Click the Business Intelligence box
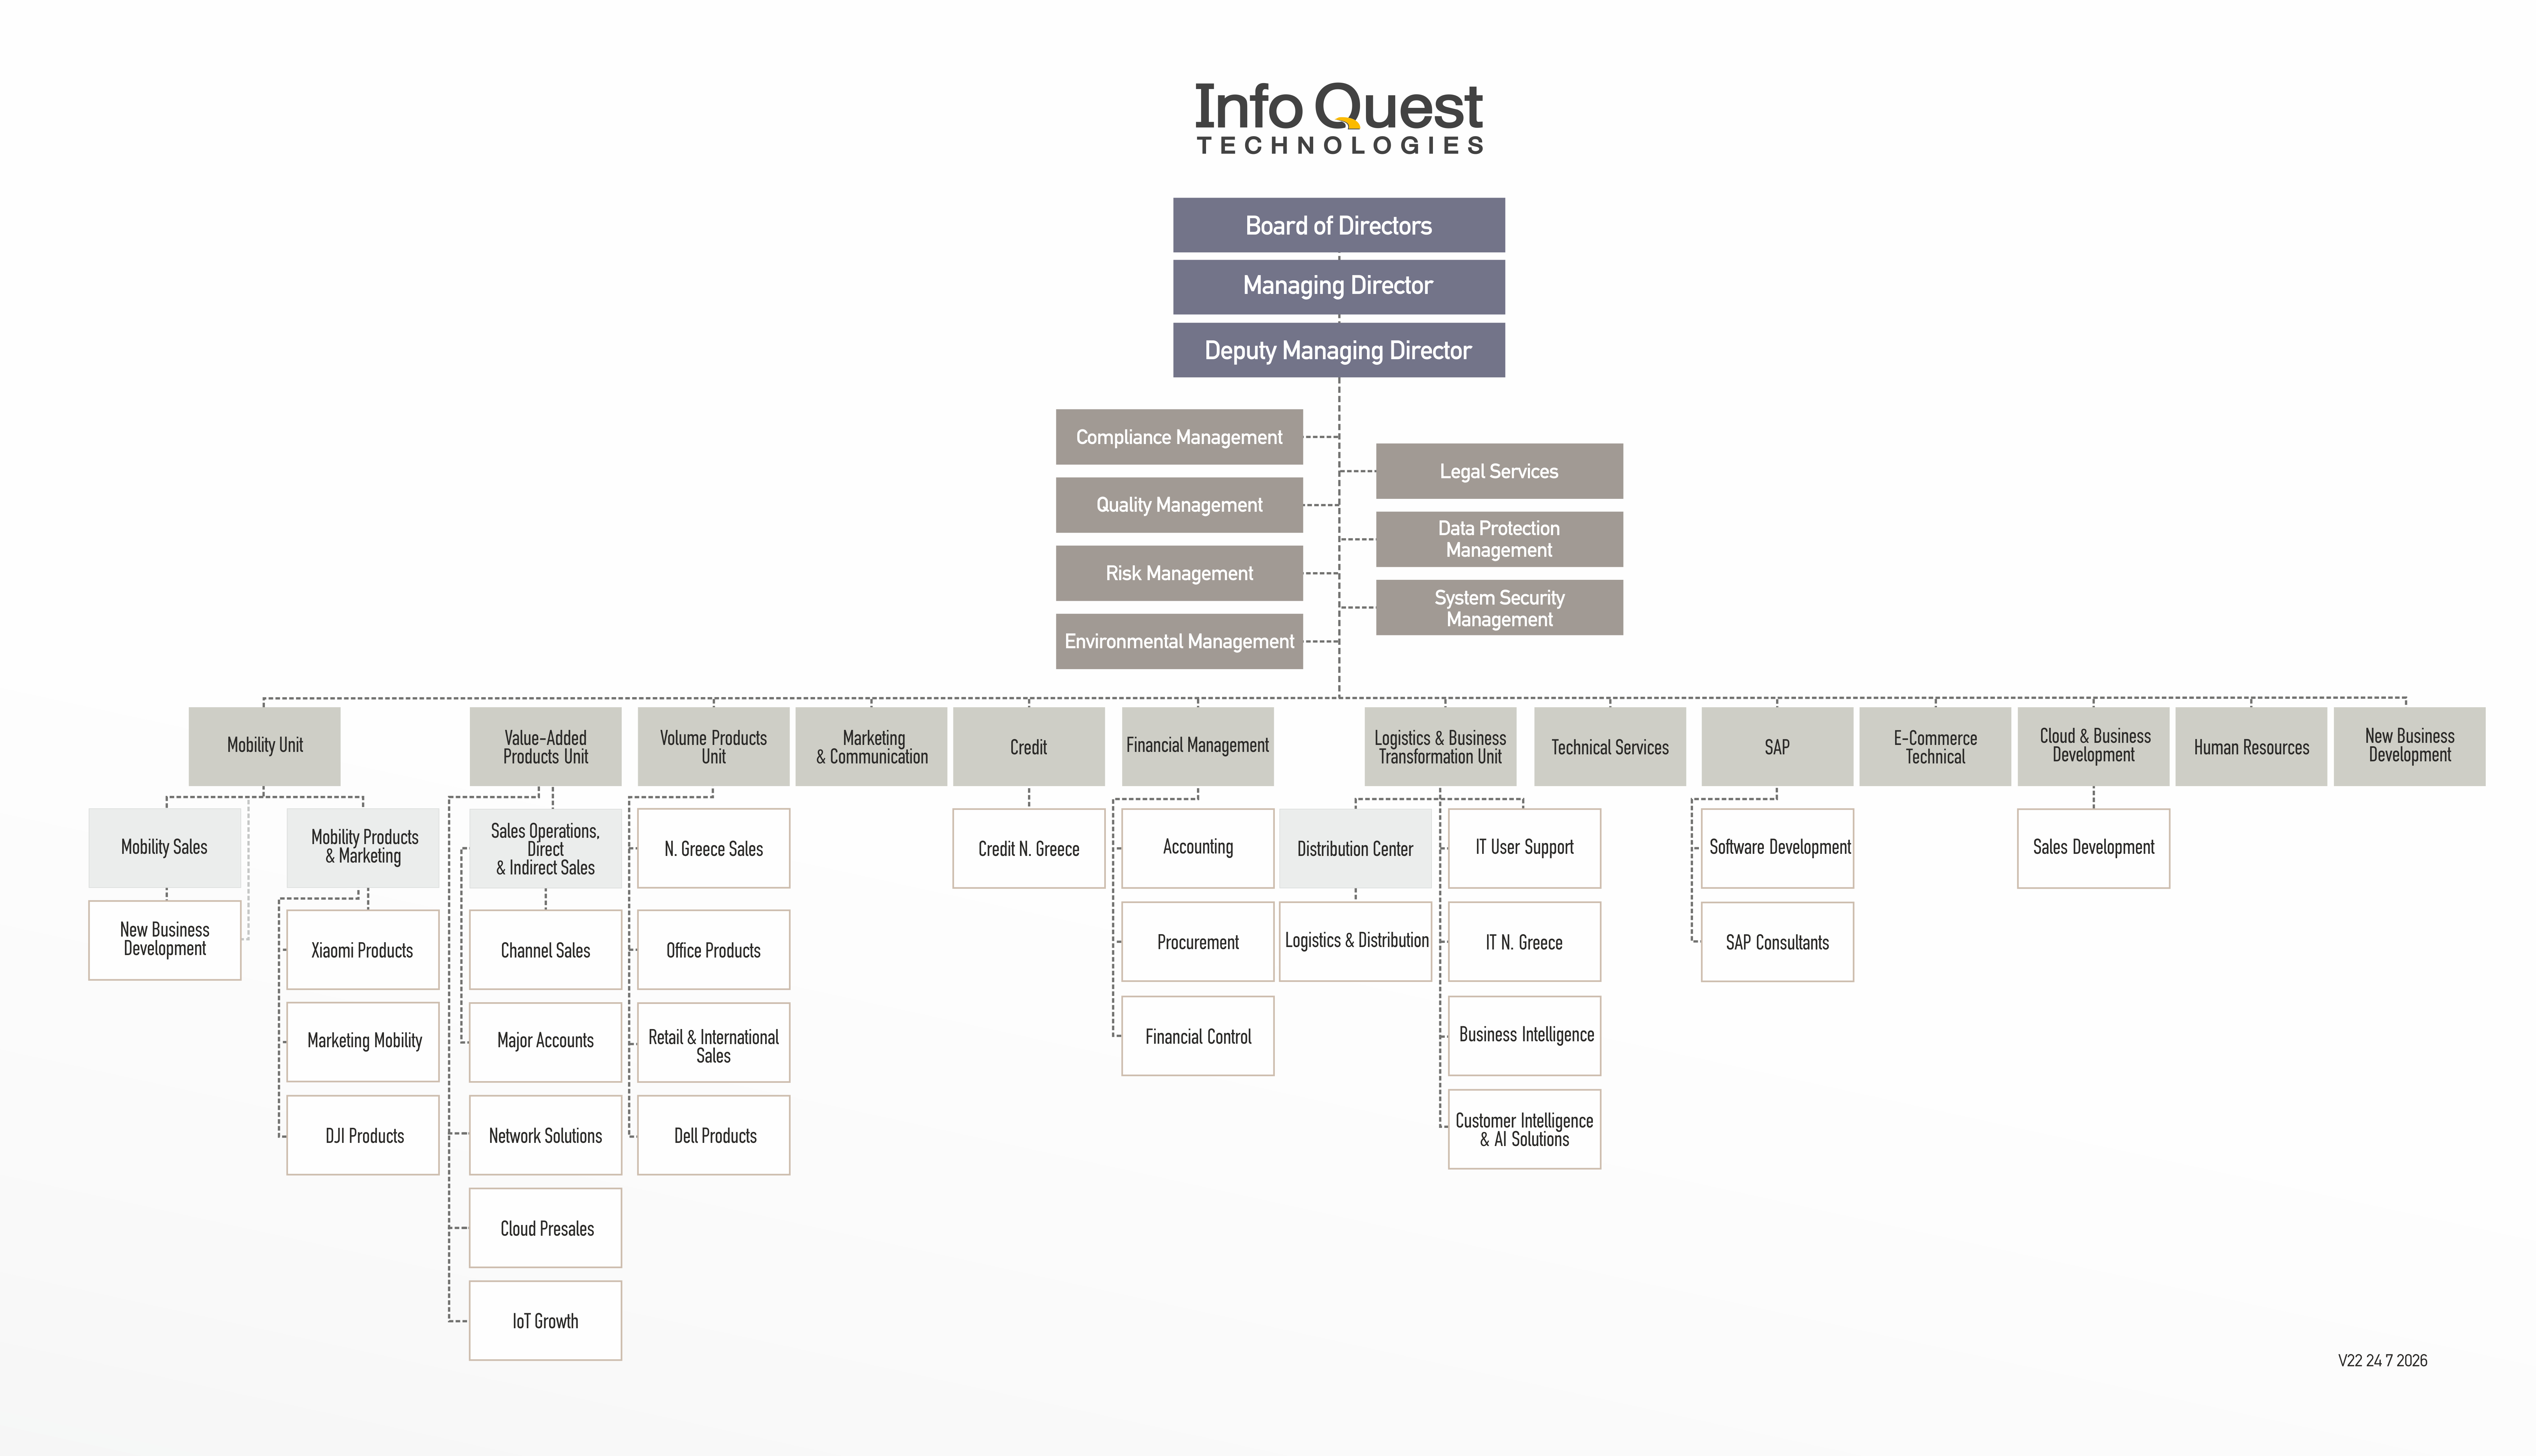2536x1456 pixels. coord(1524,1036)
